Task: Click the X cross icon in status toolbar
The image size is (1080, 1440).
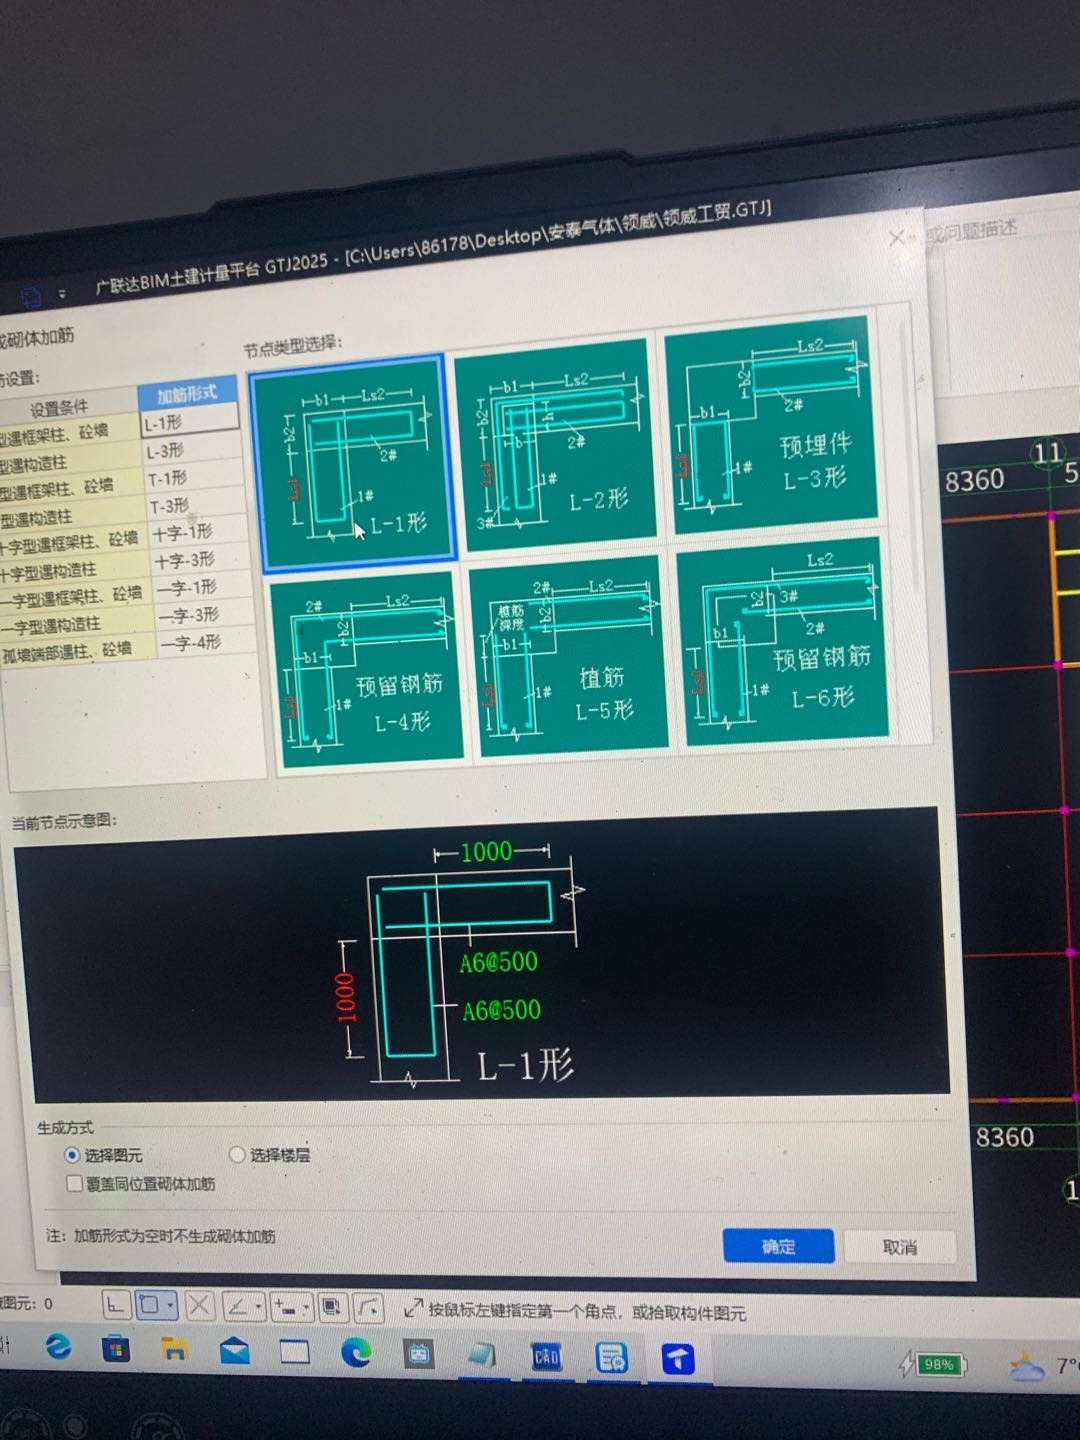Action: tap(199, 1306)
